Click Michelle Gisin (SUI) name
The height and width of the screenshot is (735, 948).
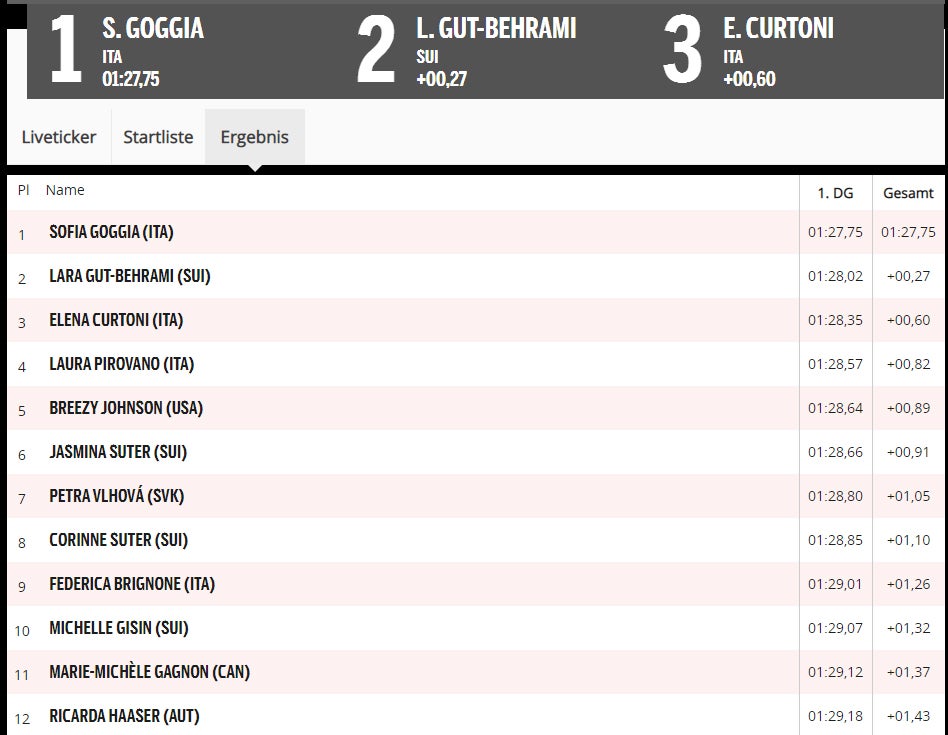coord(119,628)
